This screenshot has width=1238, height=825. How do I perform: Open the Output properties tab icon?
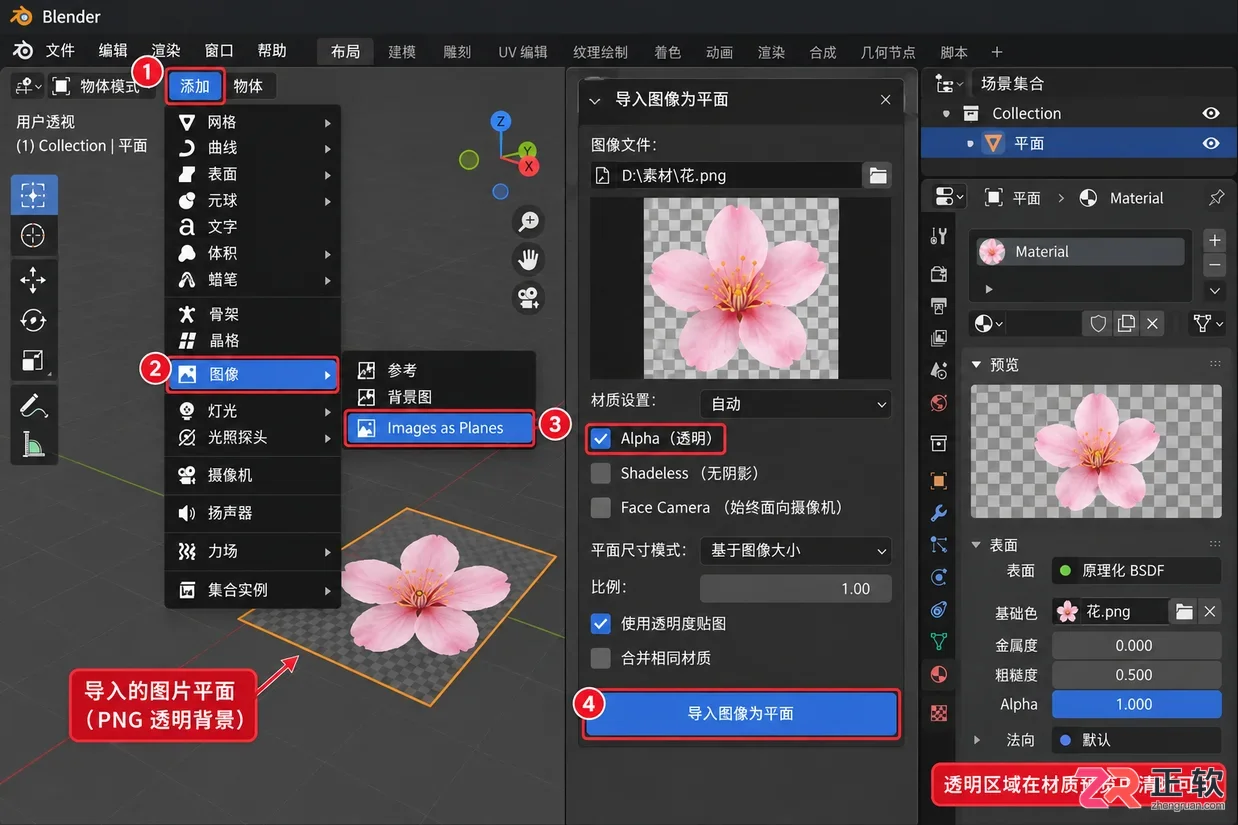pos(939,306)
